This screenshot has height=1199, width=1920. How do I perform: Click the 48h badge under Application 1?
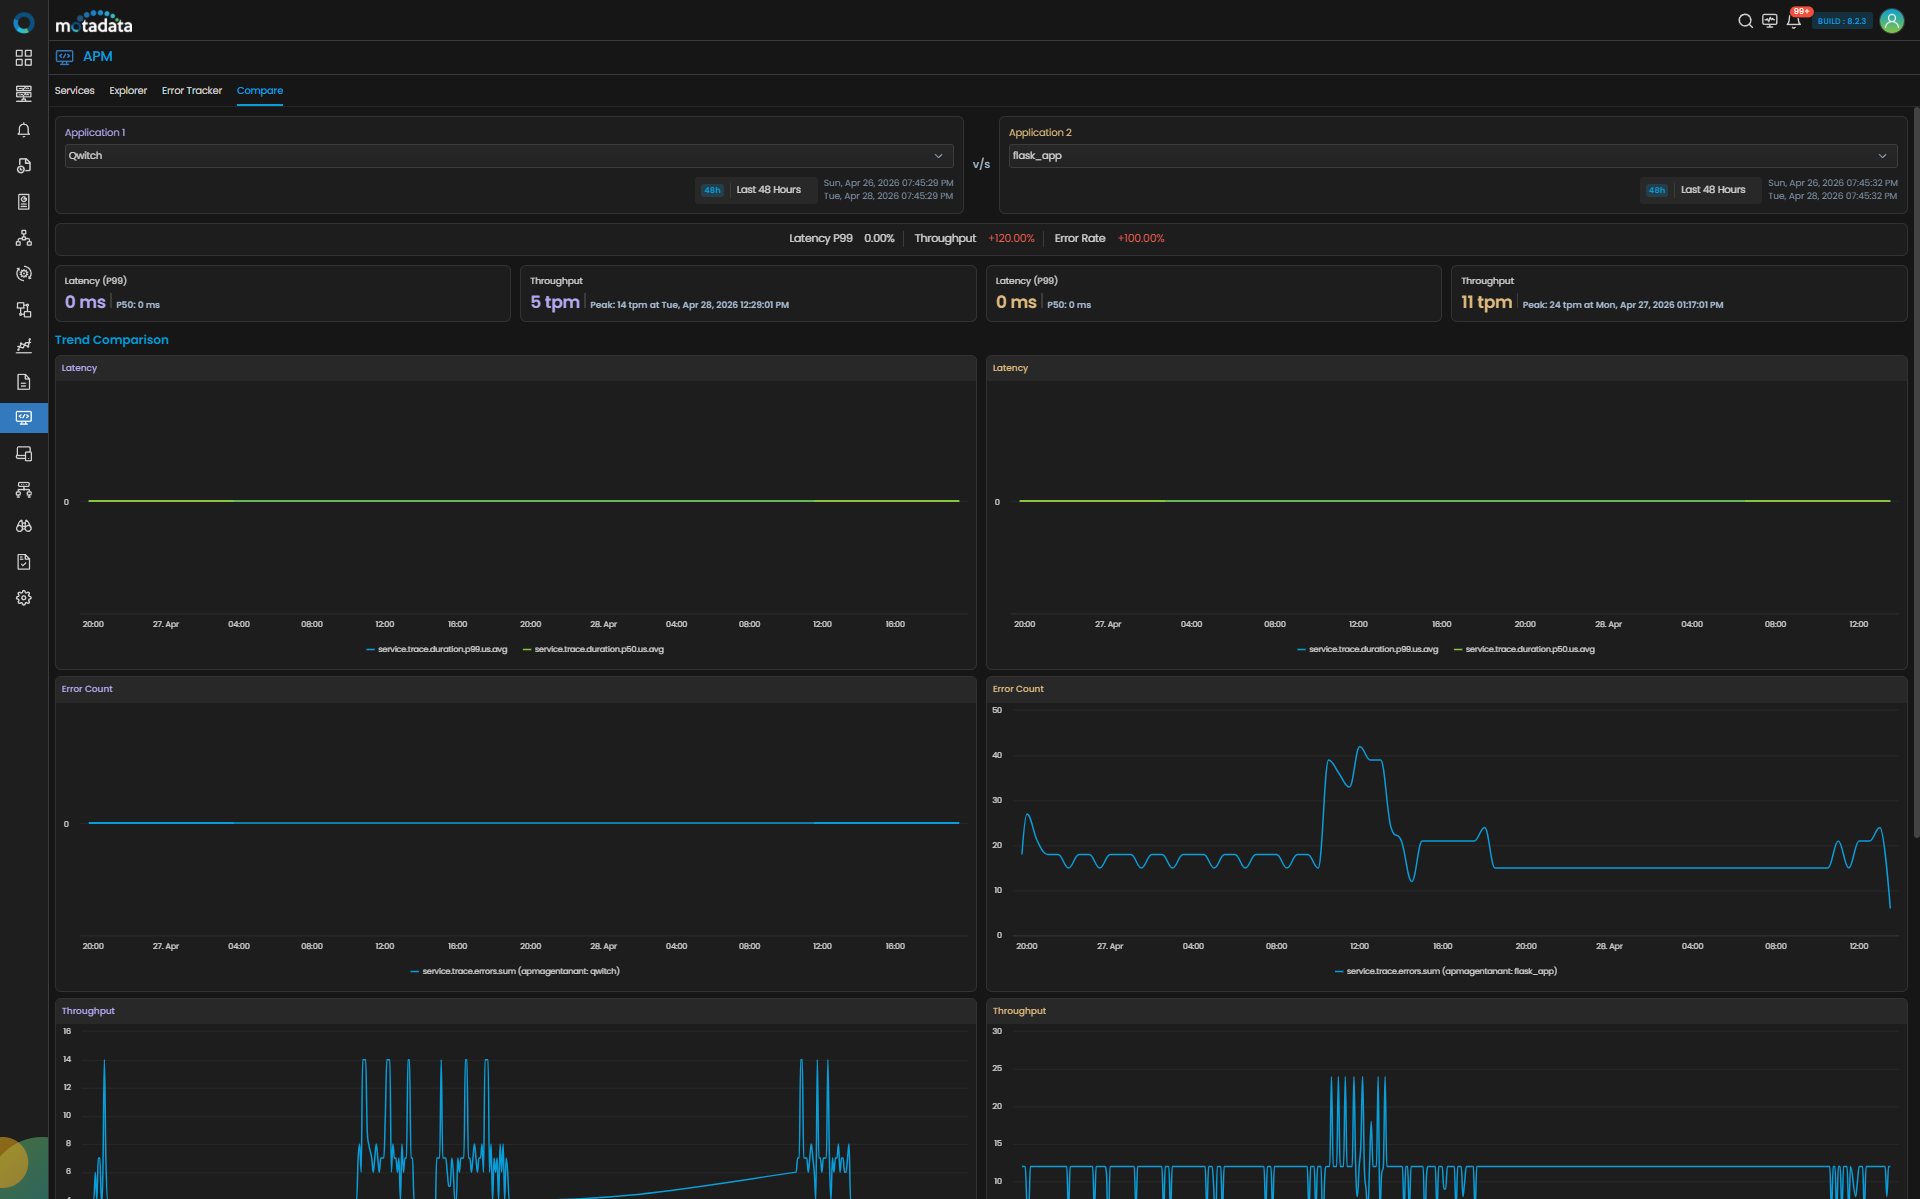712,190
